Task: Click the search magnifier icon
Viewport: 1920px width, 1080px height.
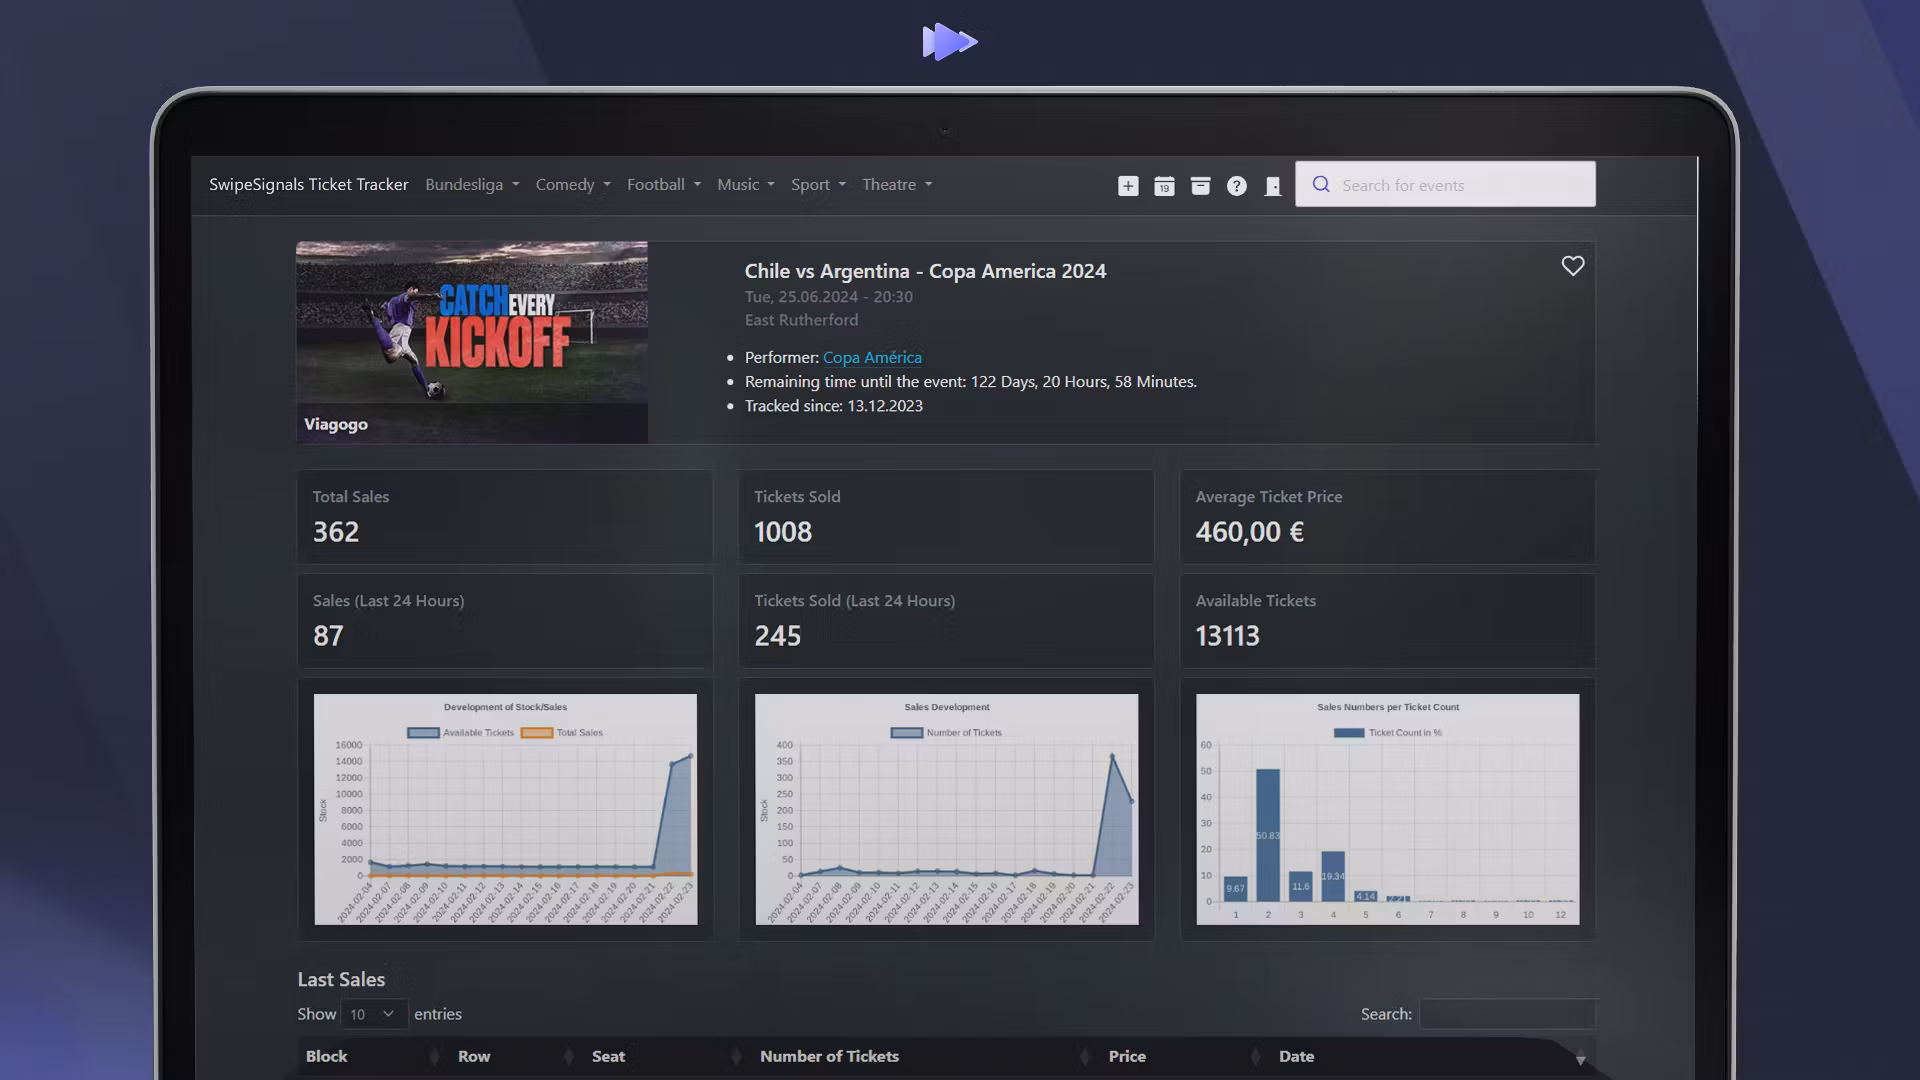Action: pos(1321,185)
